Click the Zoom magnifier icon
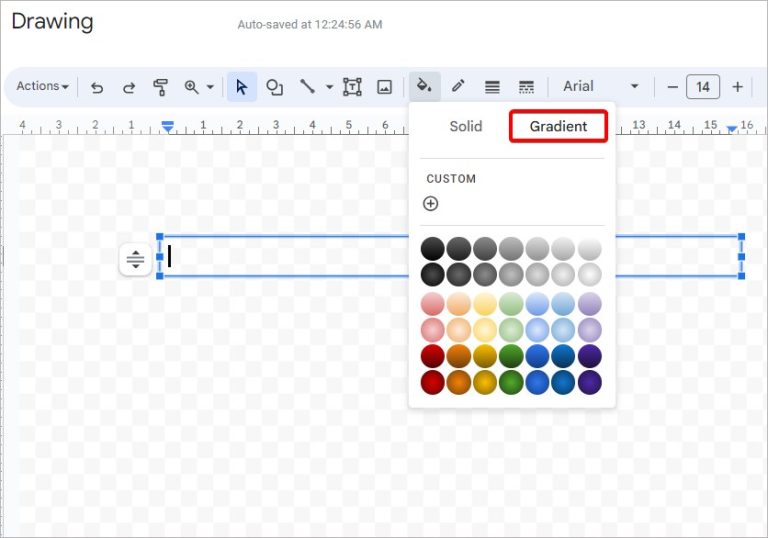The width and height of the screenshot is (768, 538). (191, 87)
